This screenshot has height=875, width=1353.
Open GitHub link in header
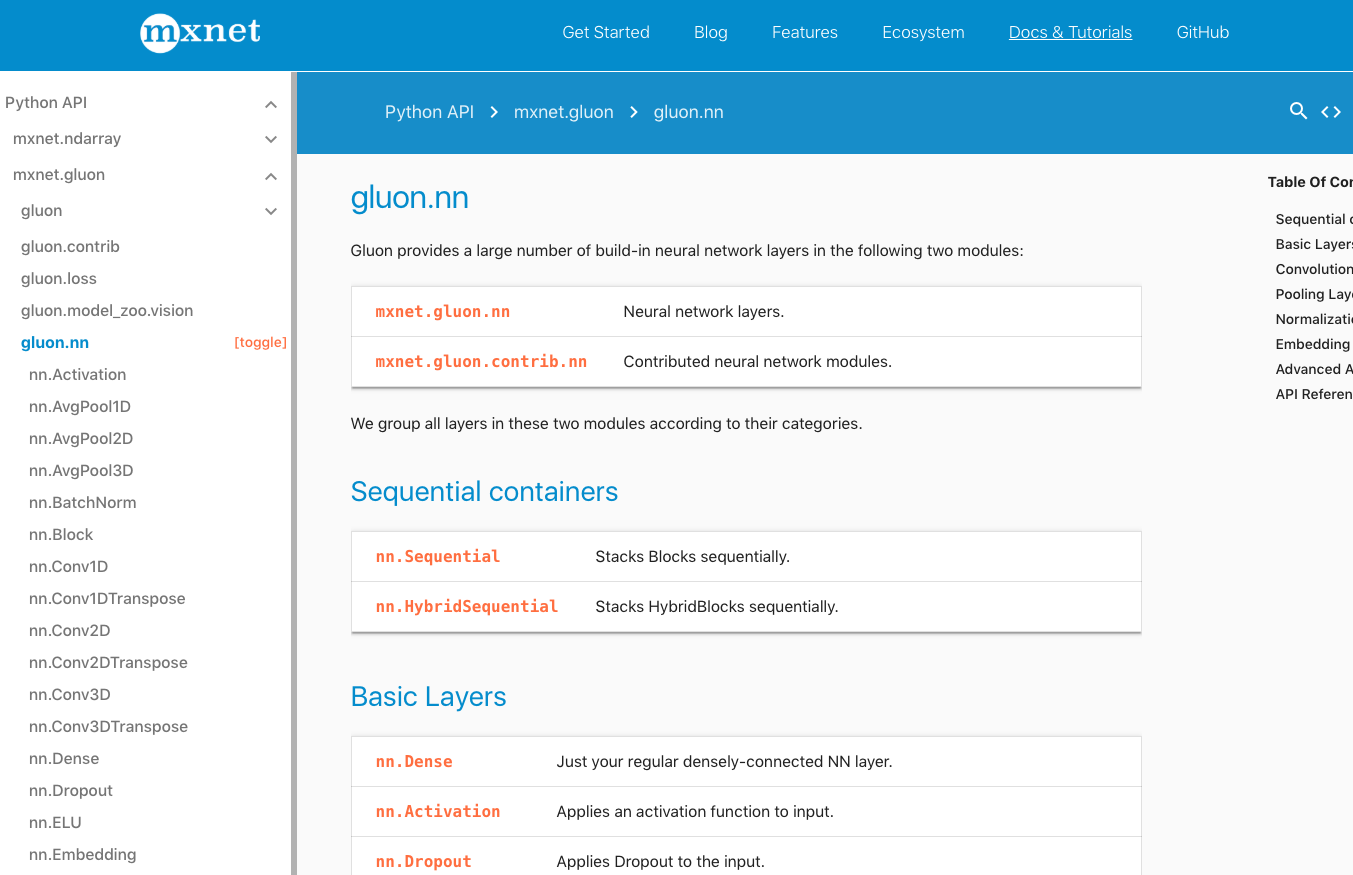click(1203, 32)
